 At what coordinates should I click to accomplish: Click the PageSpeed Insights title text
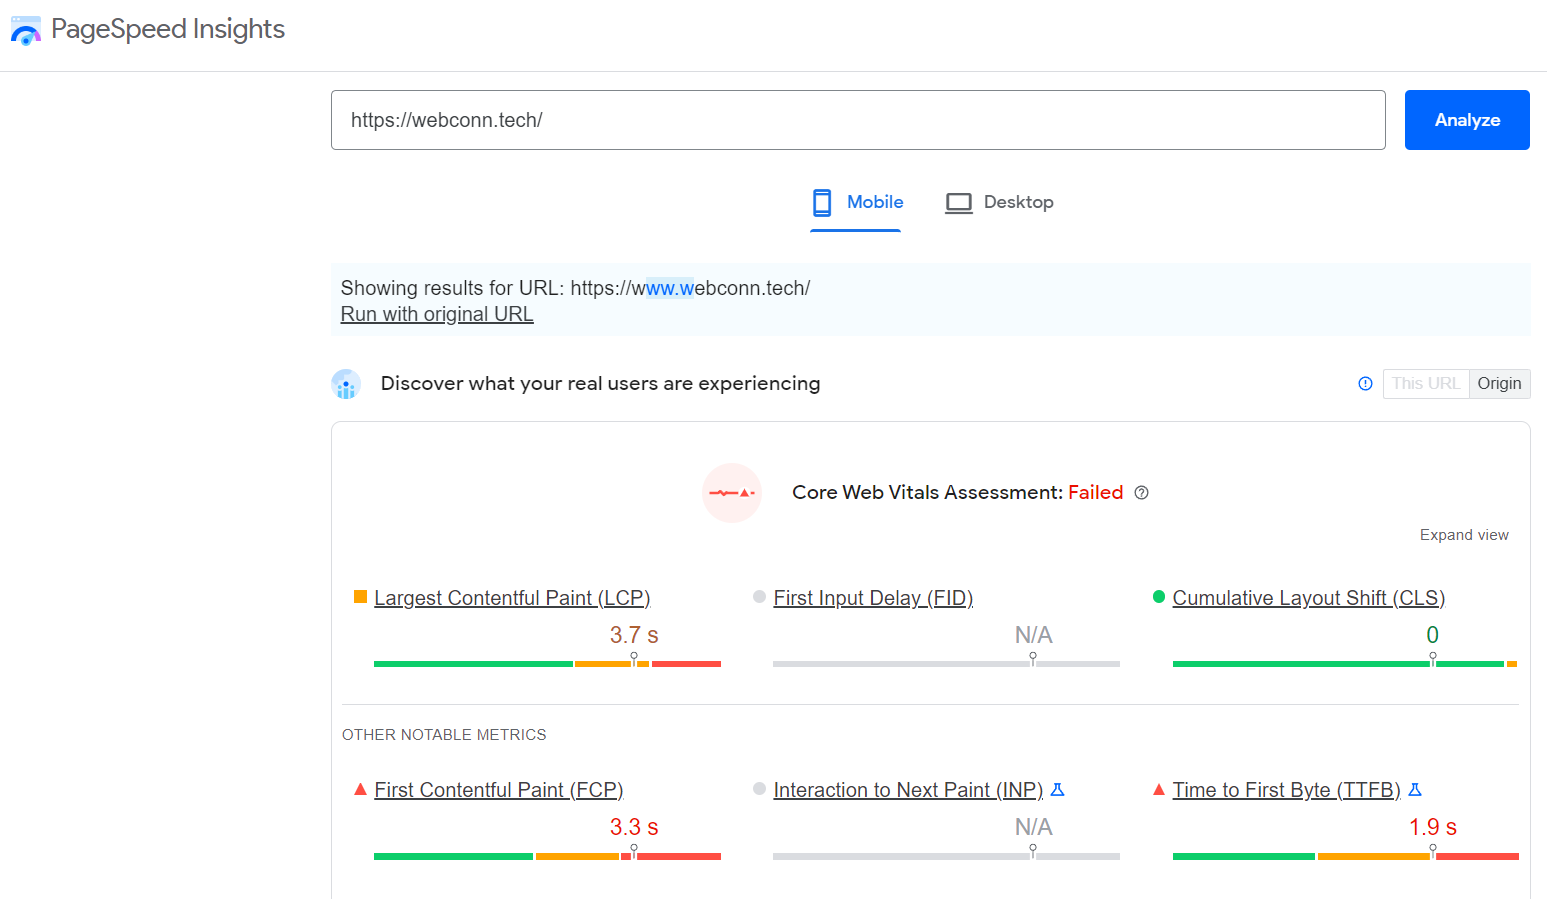[168, 30]
